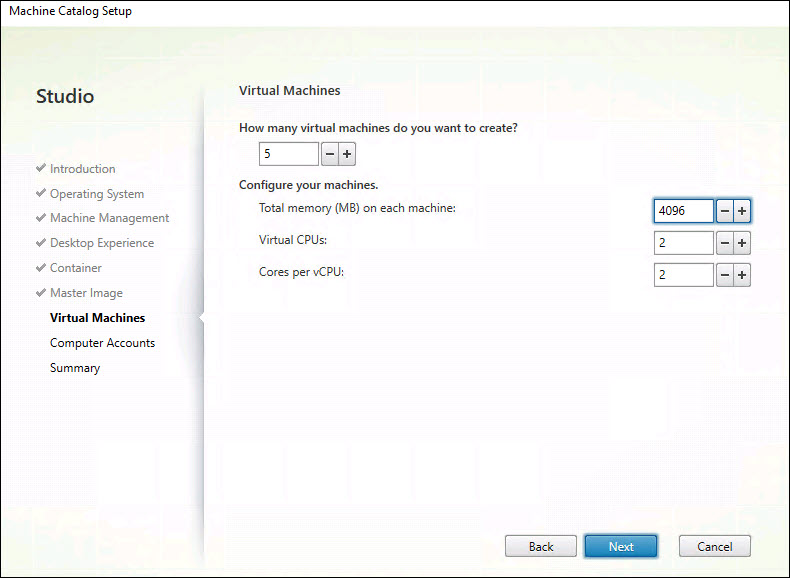Image resolution: width=790 pixels, height=578 pixels.
Task: Click the Back button
Action: coord(541,546)
